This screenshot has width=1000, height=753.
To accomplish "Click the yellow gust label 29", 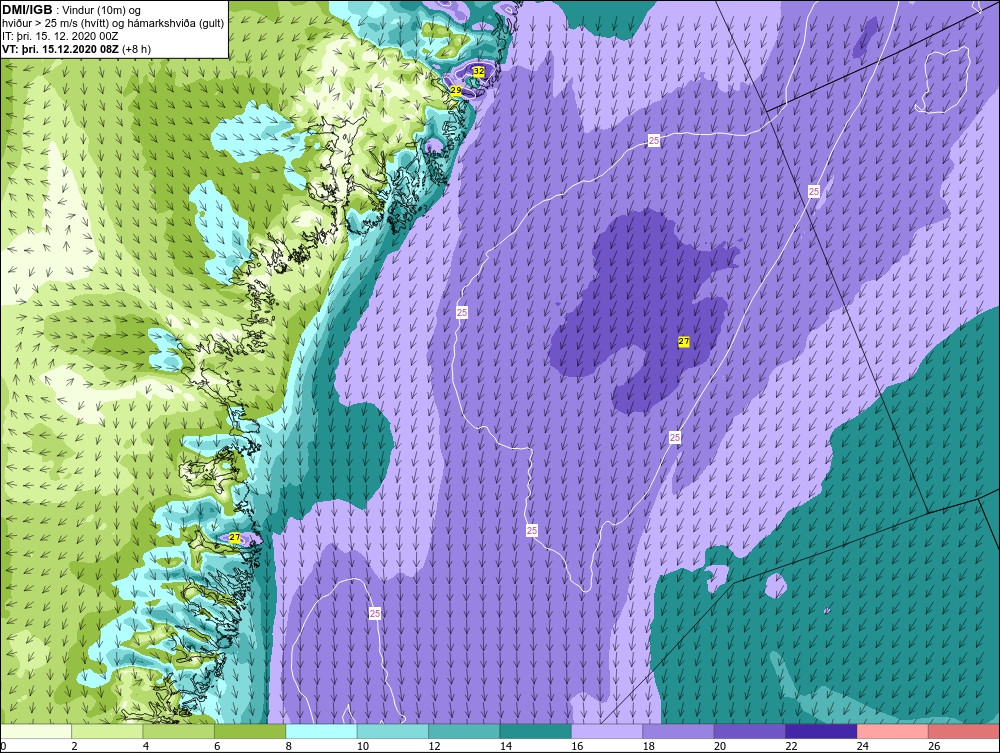I will pyautogui.click(x=455, y=91).
